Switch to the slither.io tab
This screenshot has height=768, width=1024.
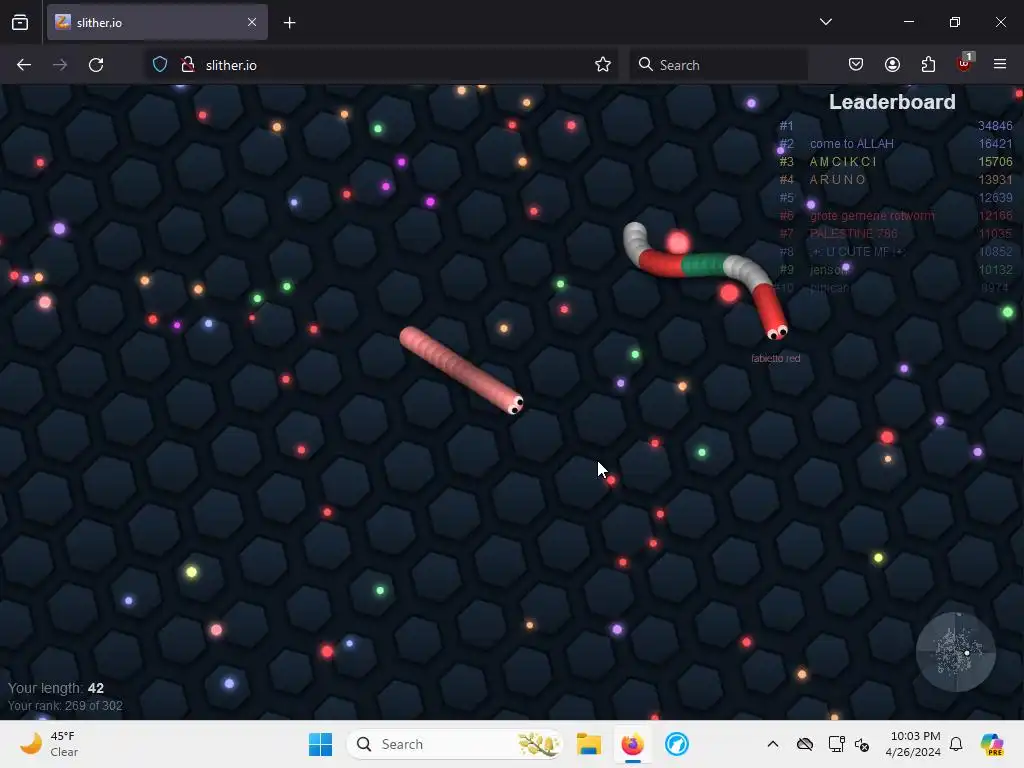coord(157,22)
